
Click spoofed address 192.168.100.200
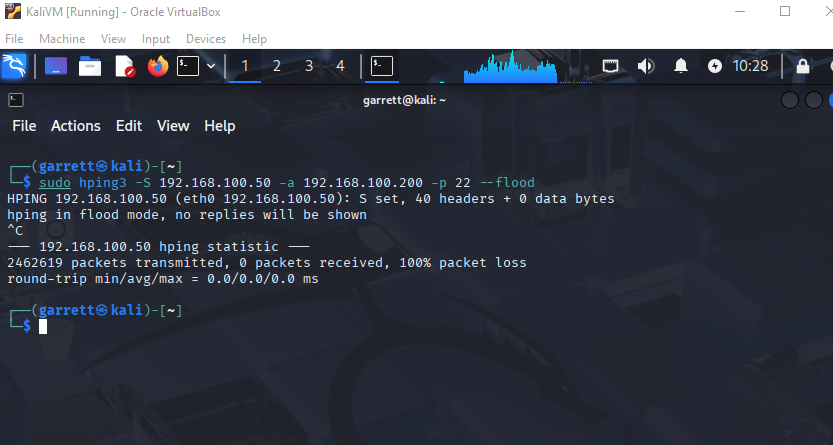[x=363, y=183]
